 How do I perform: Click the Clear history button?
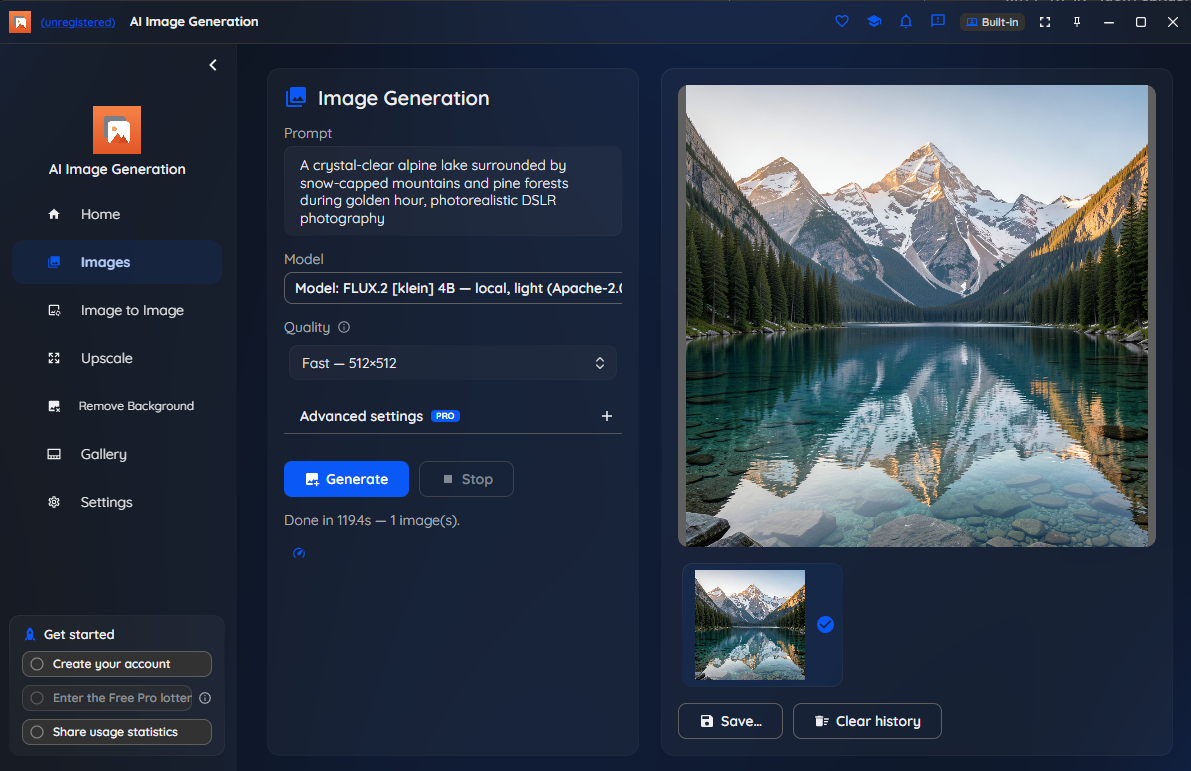(867, 721)
